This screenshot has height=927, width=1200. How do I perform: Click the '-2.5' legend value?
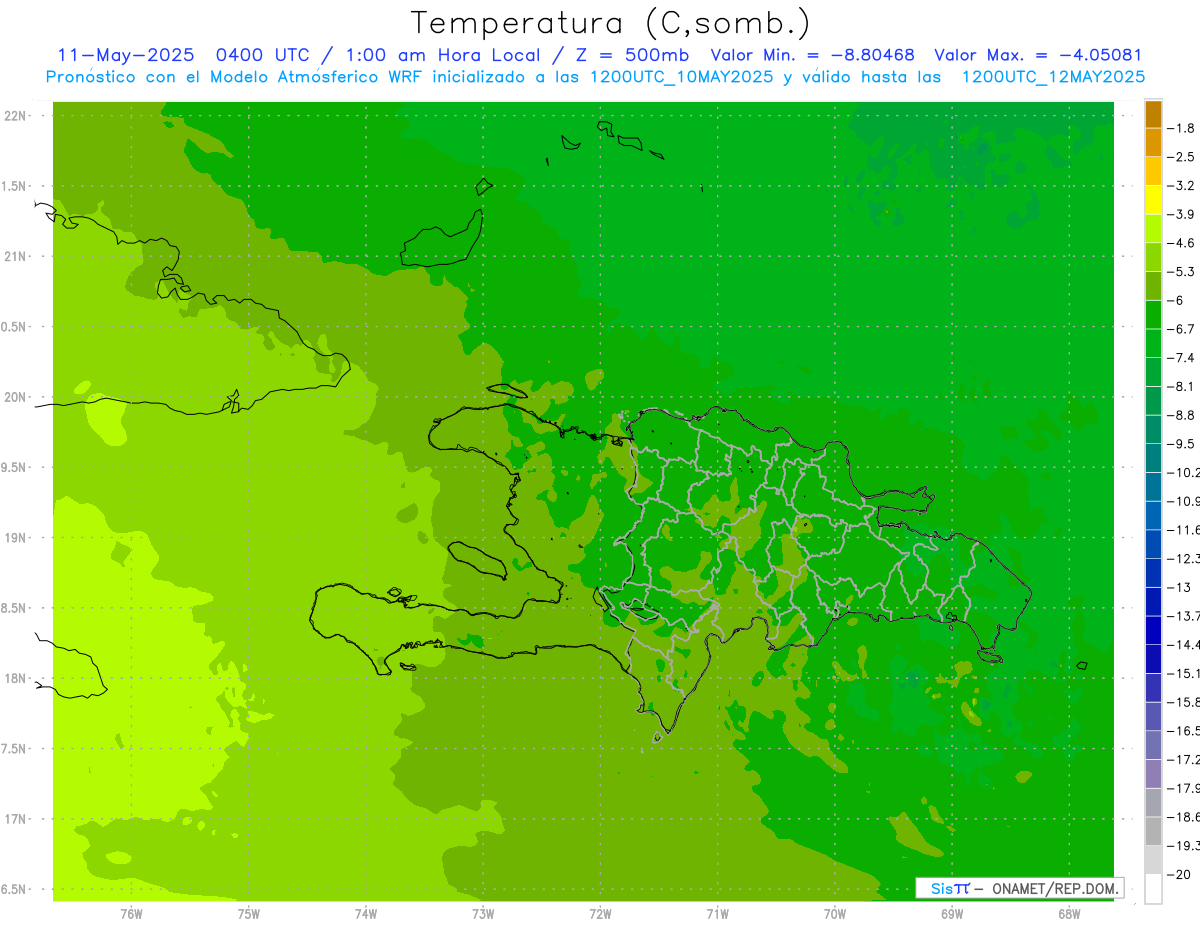tap(1181, 157)
